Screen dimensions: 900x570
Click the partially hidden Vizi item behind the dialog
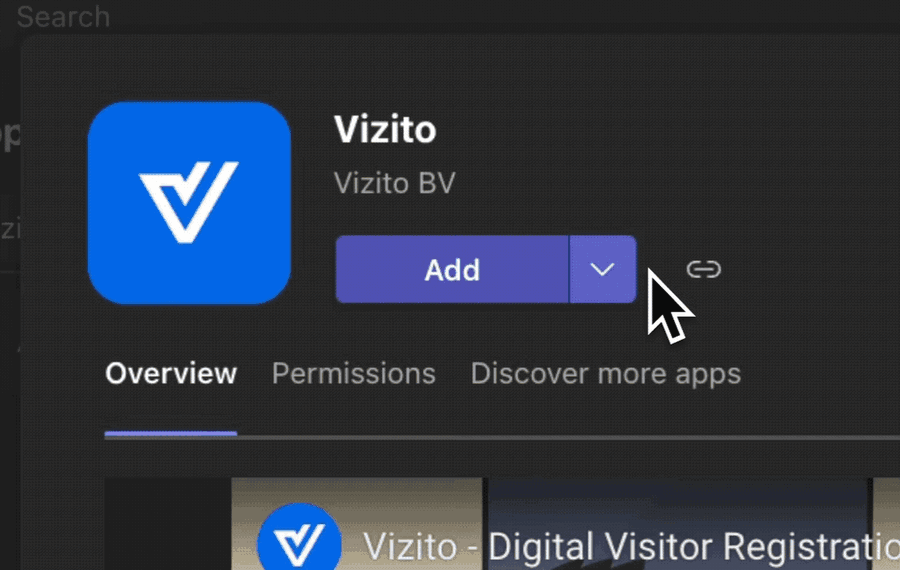tap(9, 229)
